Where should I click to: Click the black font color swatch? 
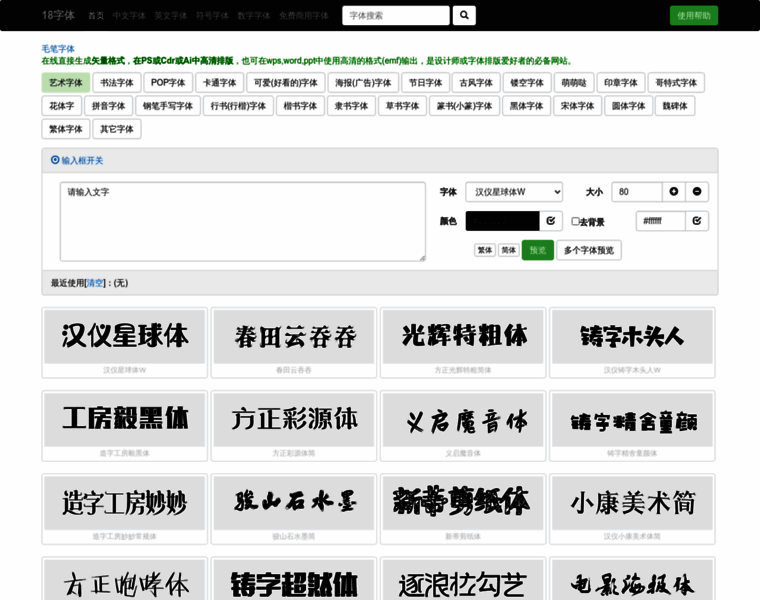coord(502,221)
